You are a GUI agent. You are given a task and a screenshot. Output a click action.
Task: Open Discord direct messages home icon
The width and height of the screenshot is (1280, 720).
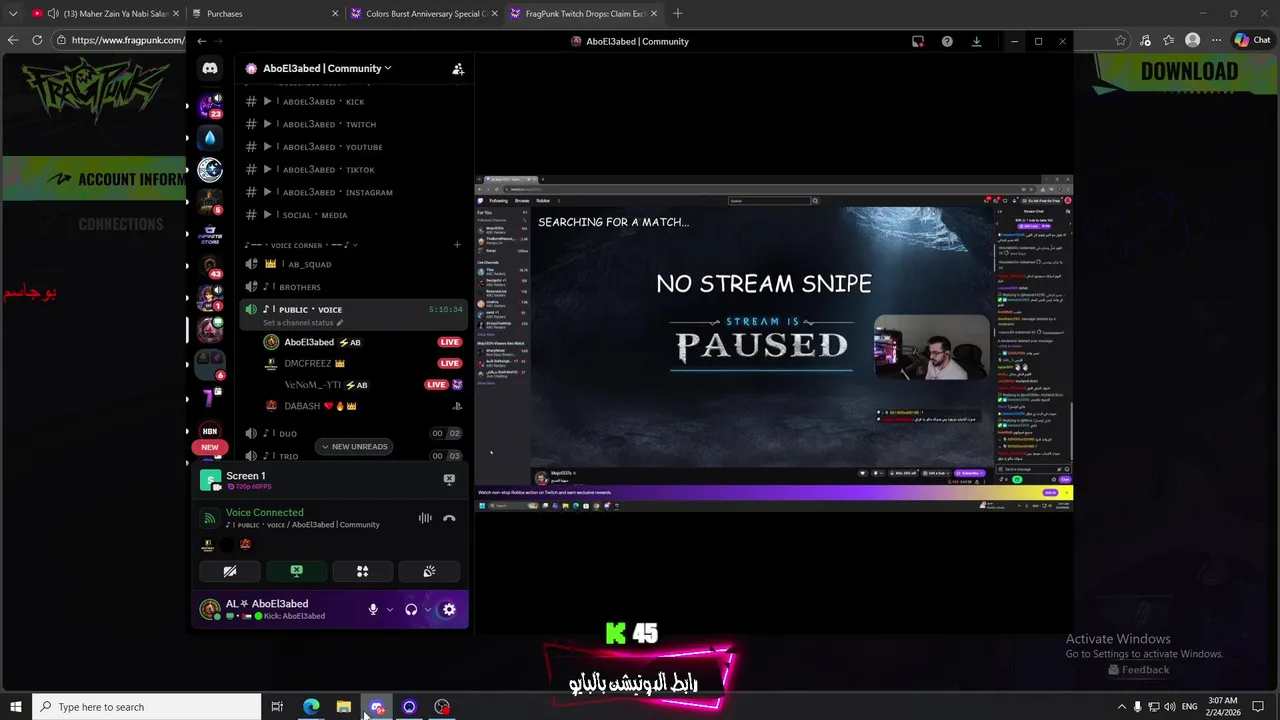point(210,68)
